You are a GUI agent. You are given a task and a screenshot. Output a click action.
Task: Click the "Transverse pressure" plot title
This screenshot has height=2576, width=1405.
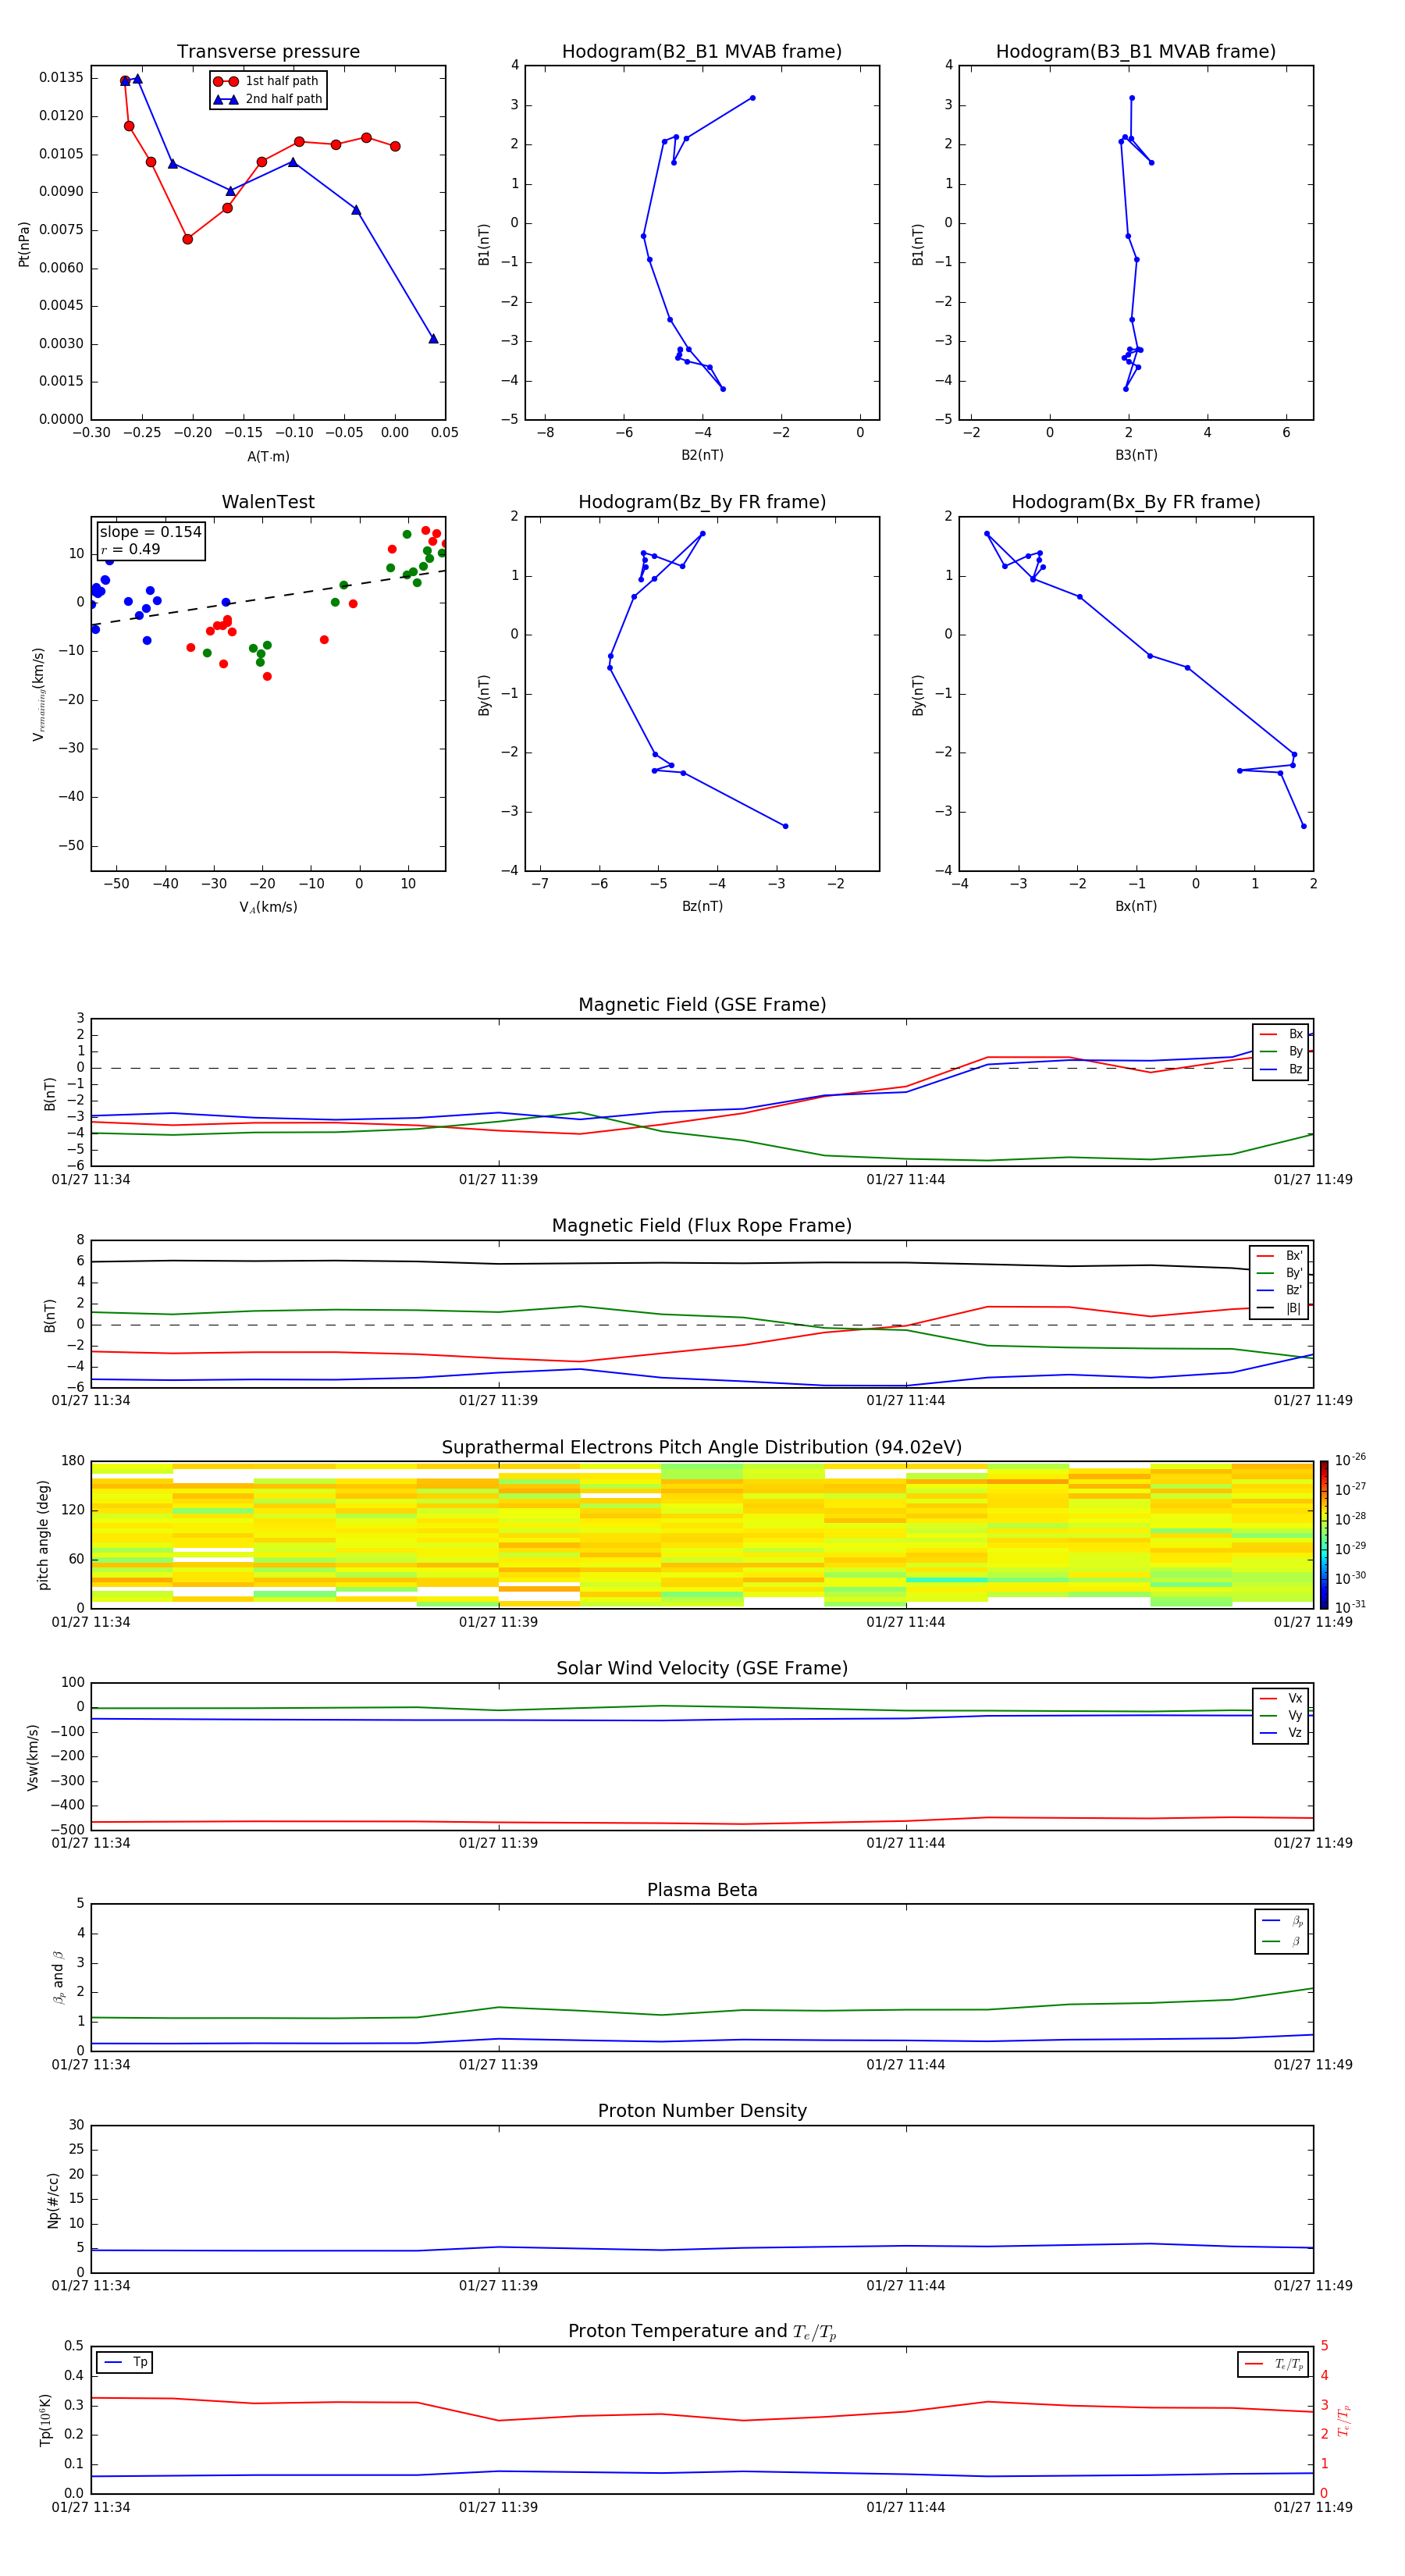268,51
